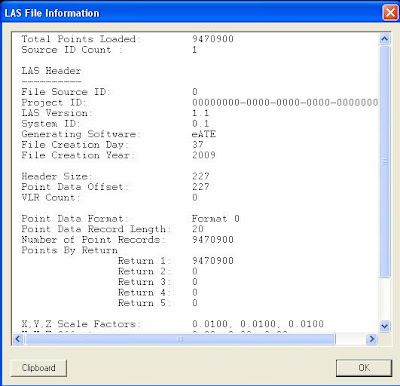Click the Return 1 value 9470900
400x386 pixels.
[213, 261]
